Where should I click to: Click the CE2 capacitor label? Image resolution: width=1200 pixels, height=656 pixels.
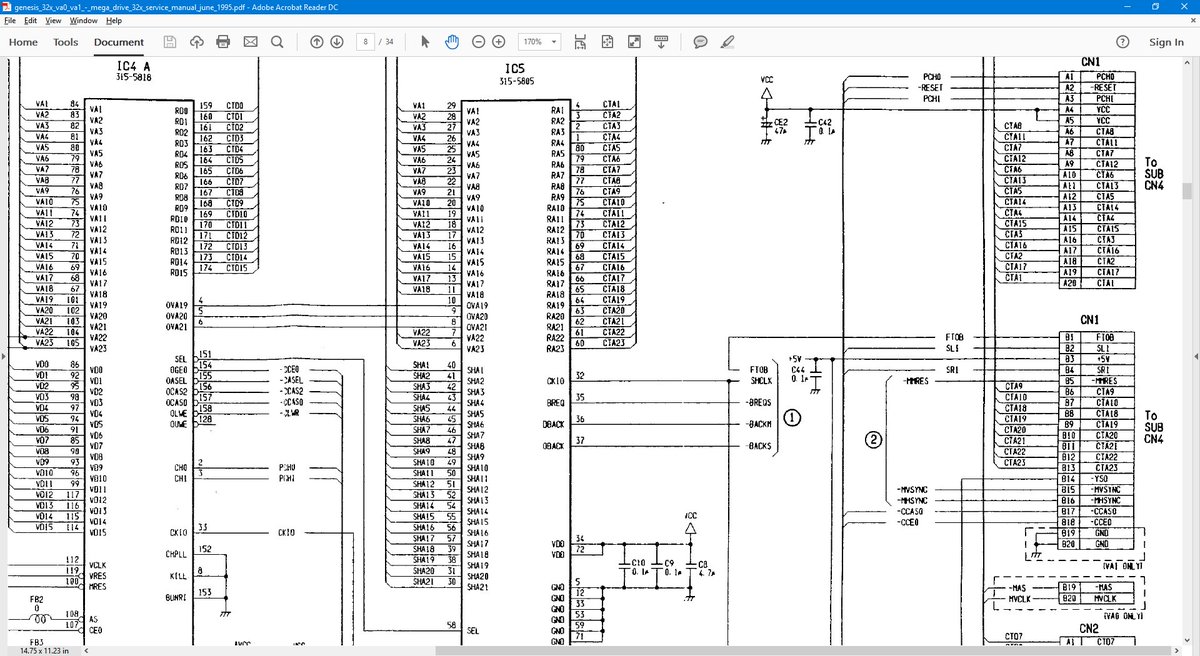[x=782, y=121]
